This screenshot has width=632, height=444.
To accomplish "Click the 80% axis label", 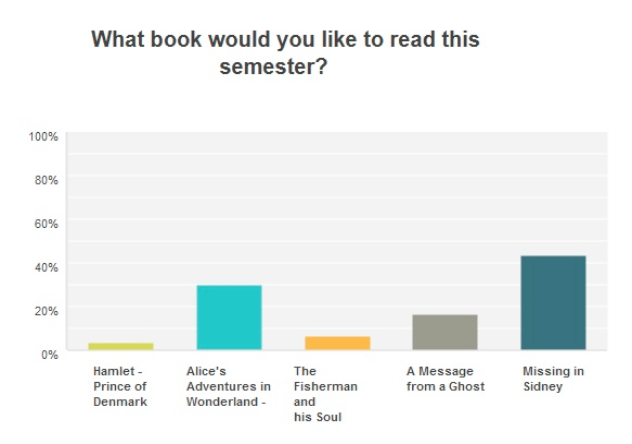I will [x=46, y=180].
